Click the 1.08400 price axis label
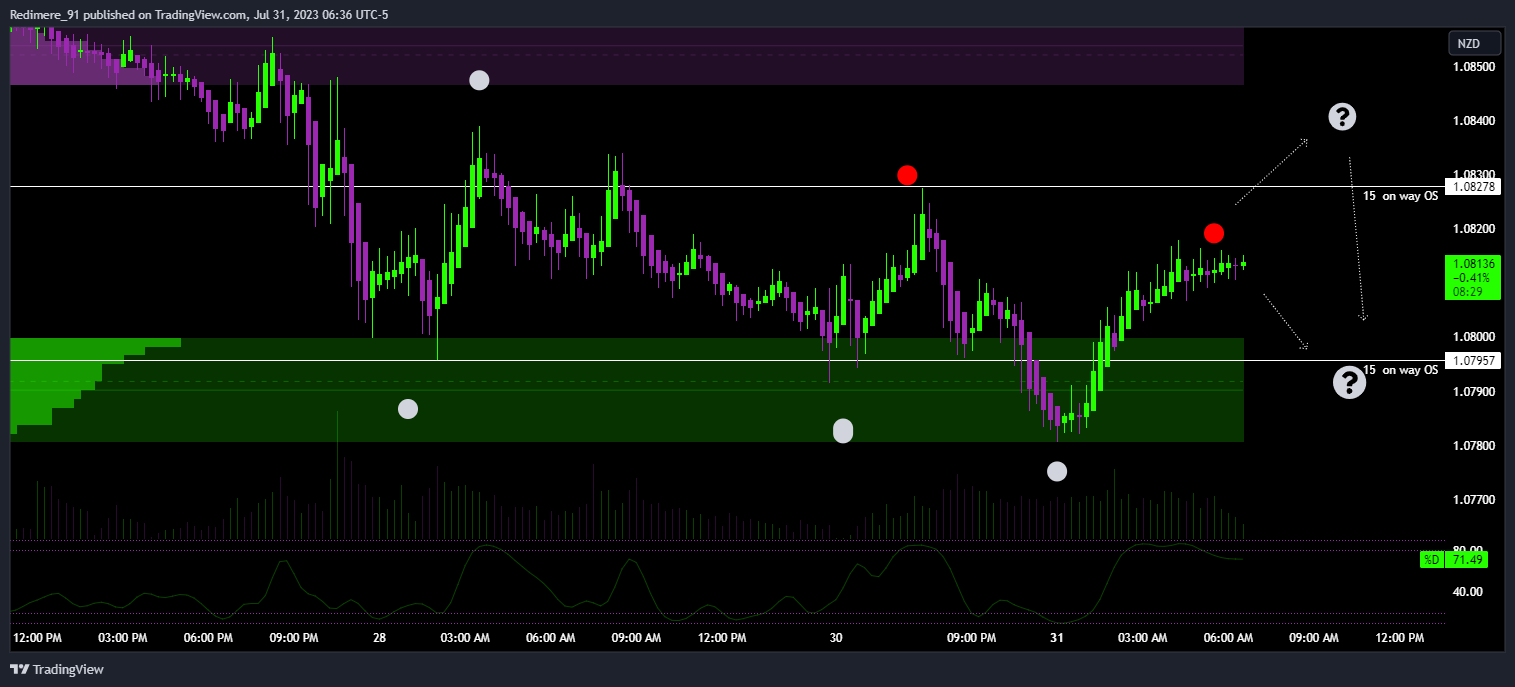 1474,121
